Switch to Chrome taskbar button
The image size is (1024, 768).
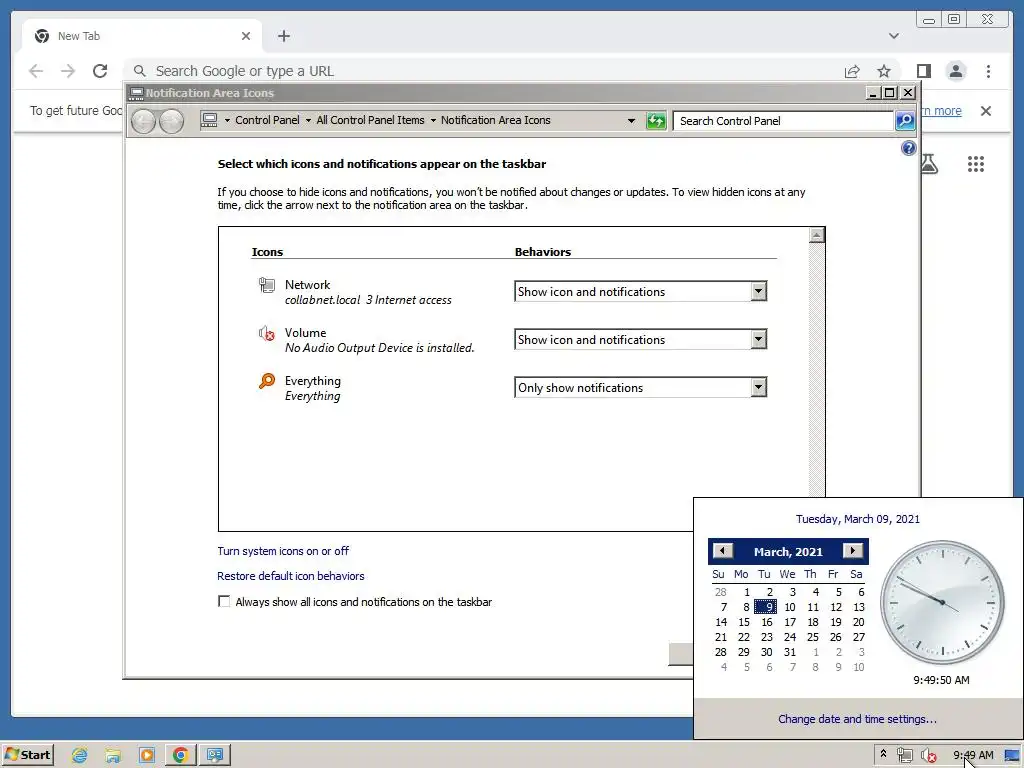[181, 756]
